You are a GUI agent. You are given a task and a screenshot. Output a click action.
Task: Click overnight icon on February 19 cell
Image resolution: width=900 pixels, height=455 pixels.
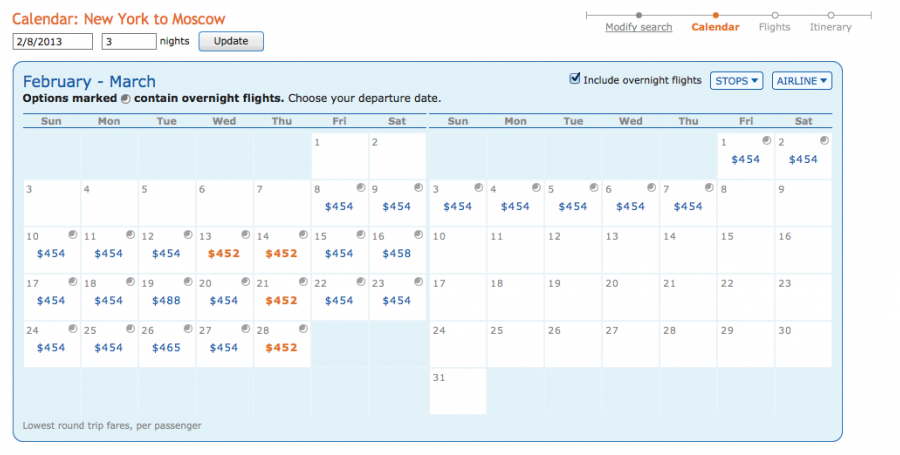pyautogui.click(x=188, y=281)
